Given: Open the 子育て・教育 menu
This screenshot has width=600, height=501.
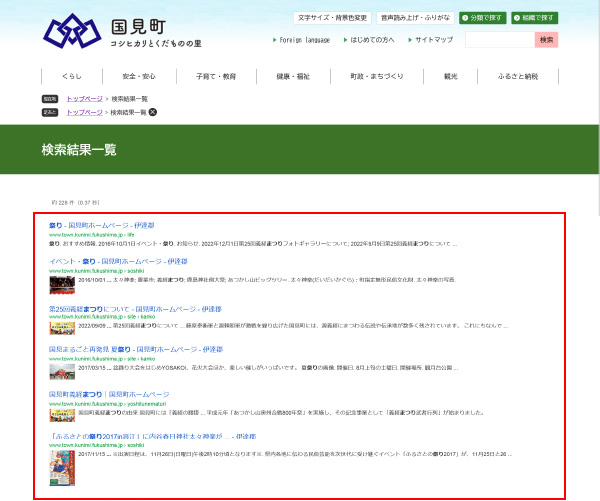Looking at the screenshot, I should [216, 77].
